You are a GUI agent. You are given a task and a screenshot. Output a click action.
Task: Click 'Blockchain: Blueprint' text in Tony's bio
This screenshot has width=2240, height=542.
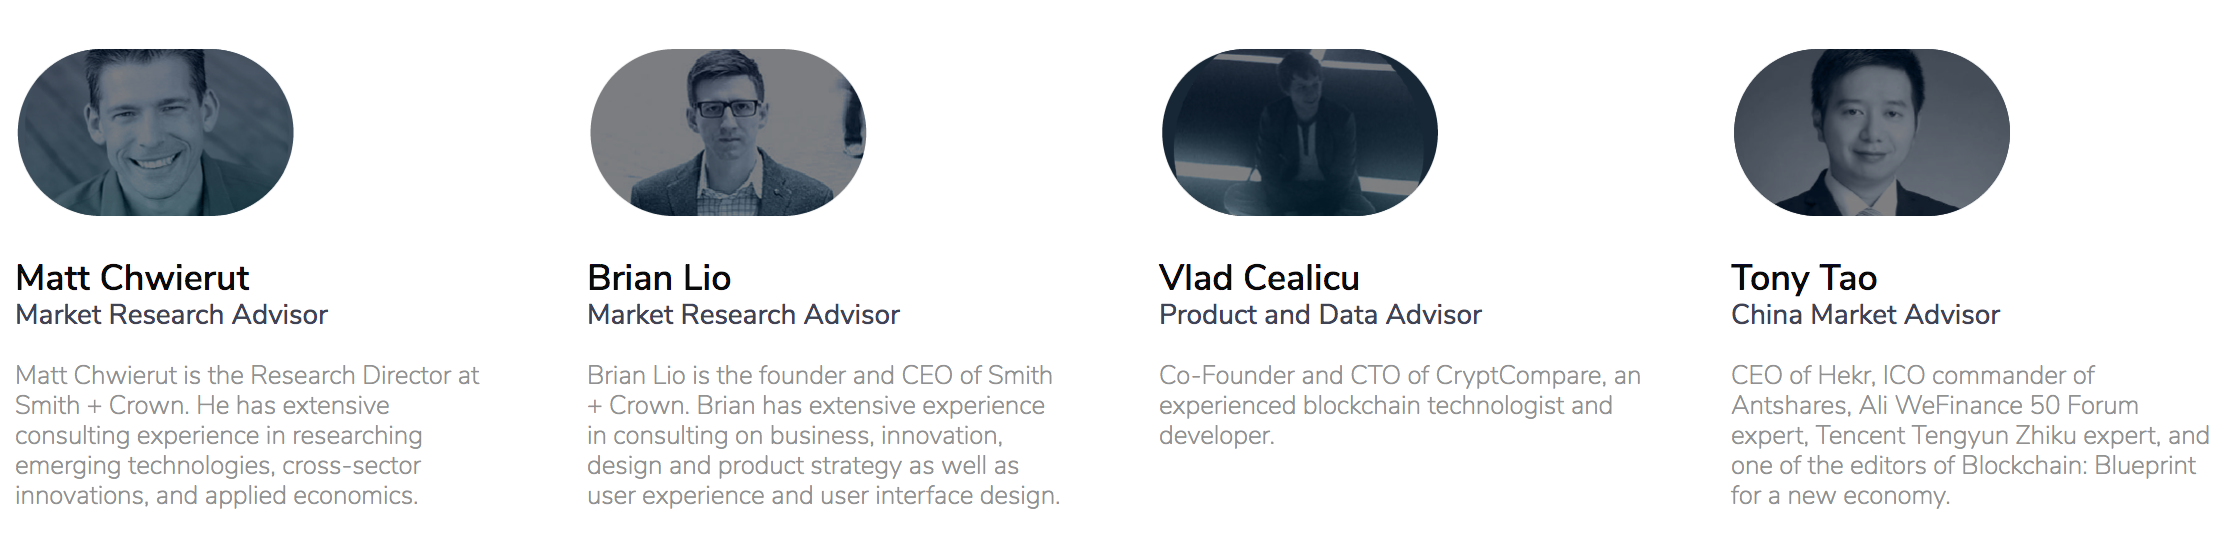tap(2079, 466)
